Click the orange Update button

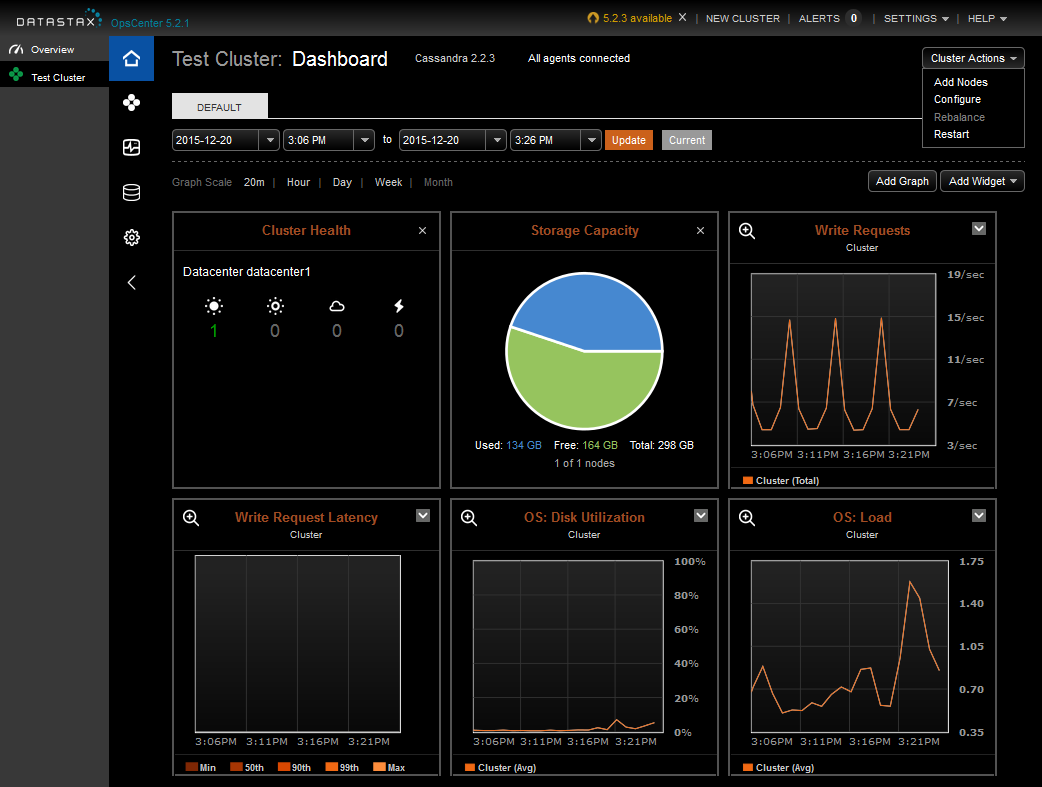(628, 140)
